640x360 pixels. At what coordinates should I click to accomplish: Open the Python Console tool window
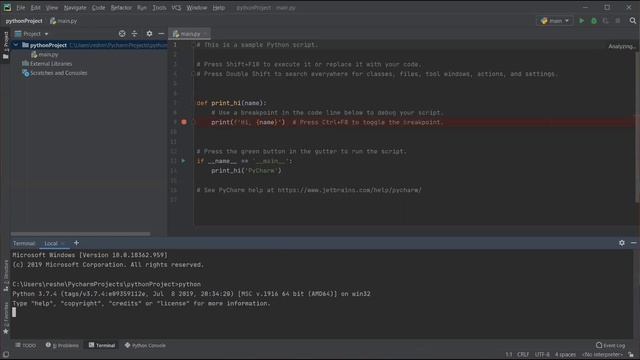(145, 345)
